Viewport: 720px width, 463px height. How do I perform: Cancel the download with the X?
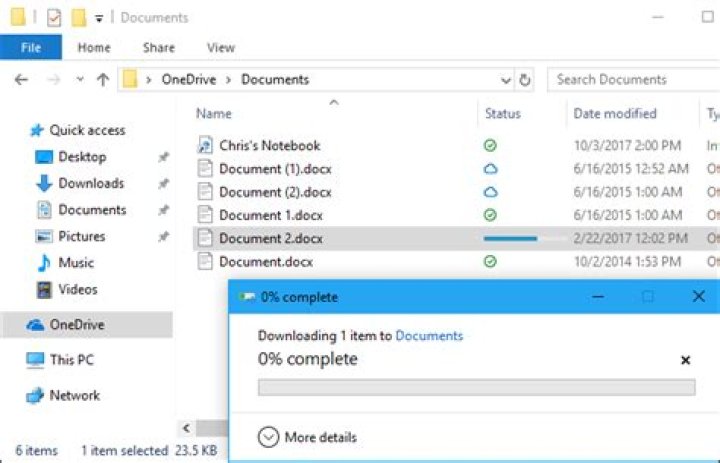[x=685, y=360]
